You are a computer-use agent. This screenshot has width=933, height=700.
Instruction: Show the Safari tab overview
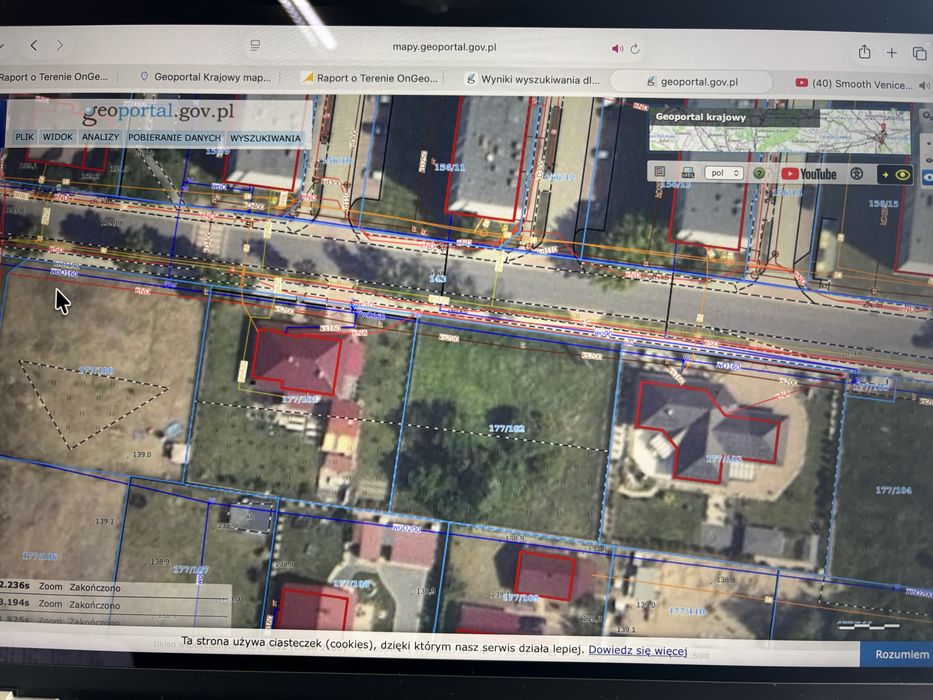[919, 54]
